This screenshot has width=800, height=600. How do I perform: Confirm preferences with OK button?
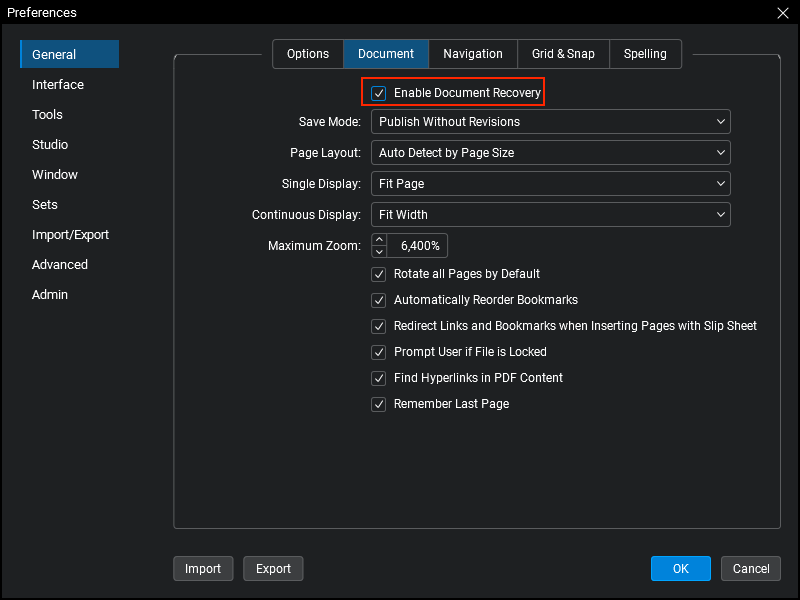click(x=680, y=568)
